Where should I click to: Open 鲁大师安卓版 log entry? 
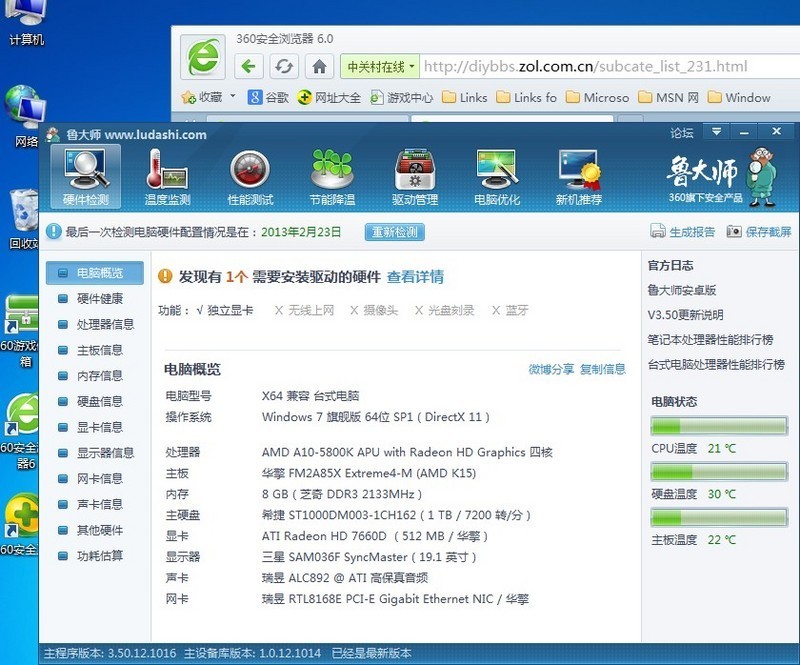pos(682,290)
